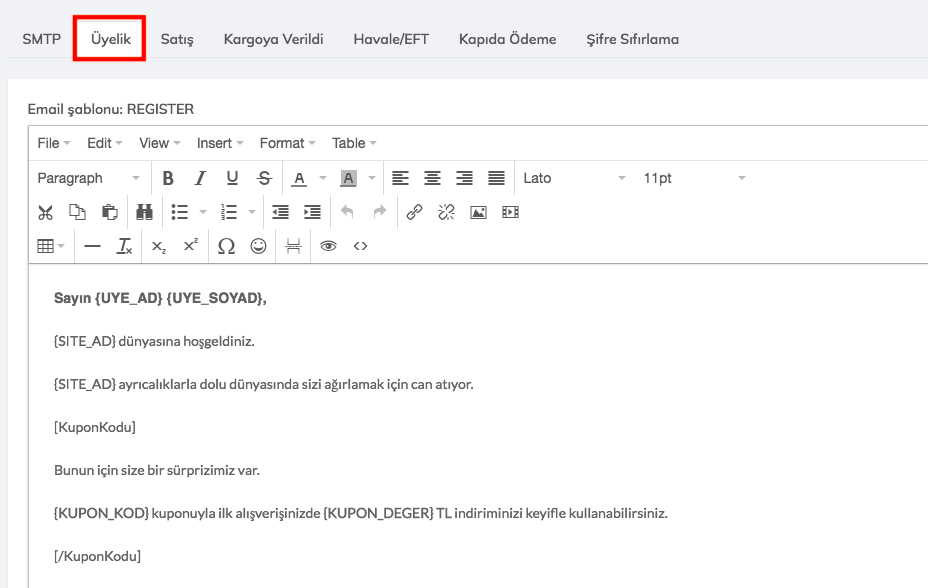Image resolution: width=928 pixels, height=588 pixels.
Task: Open the special character Omega icon
Action: coord(226,246)
